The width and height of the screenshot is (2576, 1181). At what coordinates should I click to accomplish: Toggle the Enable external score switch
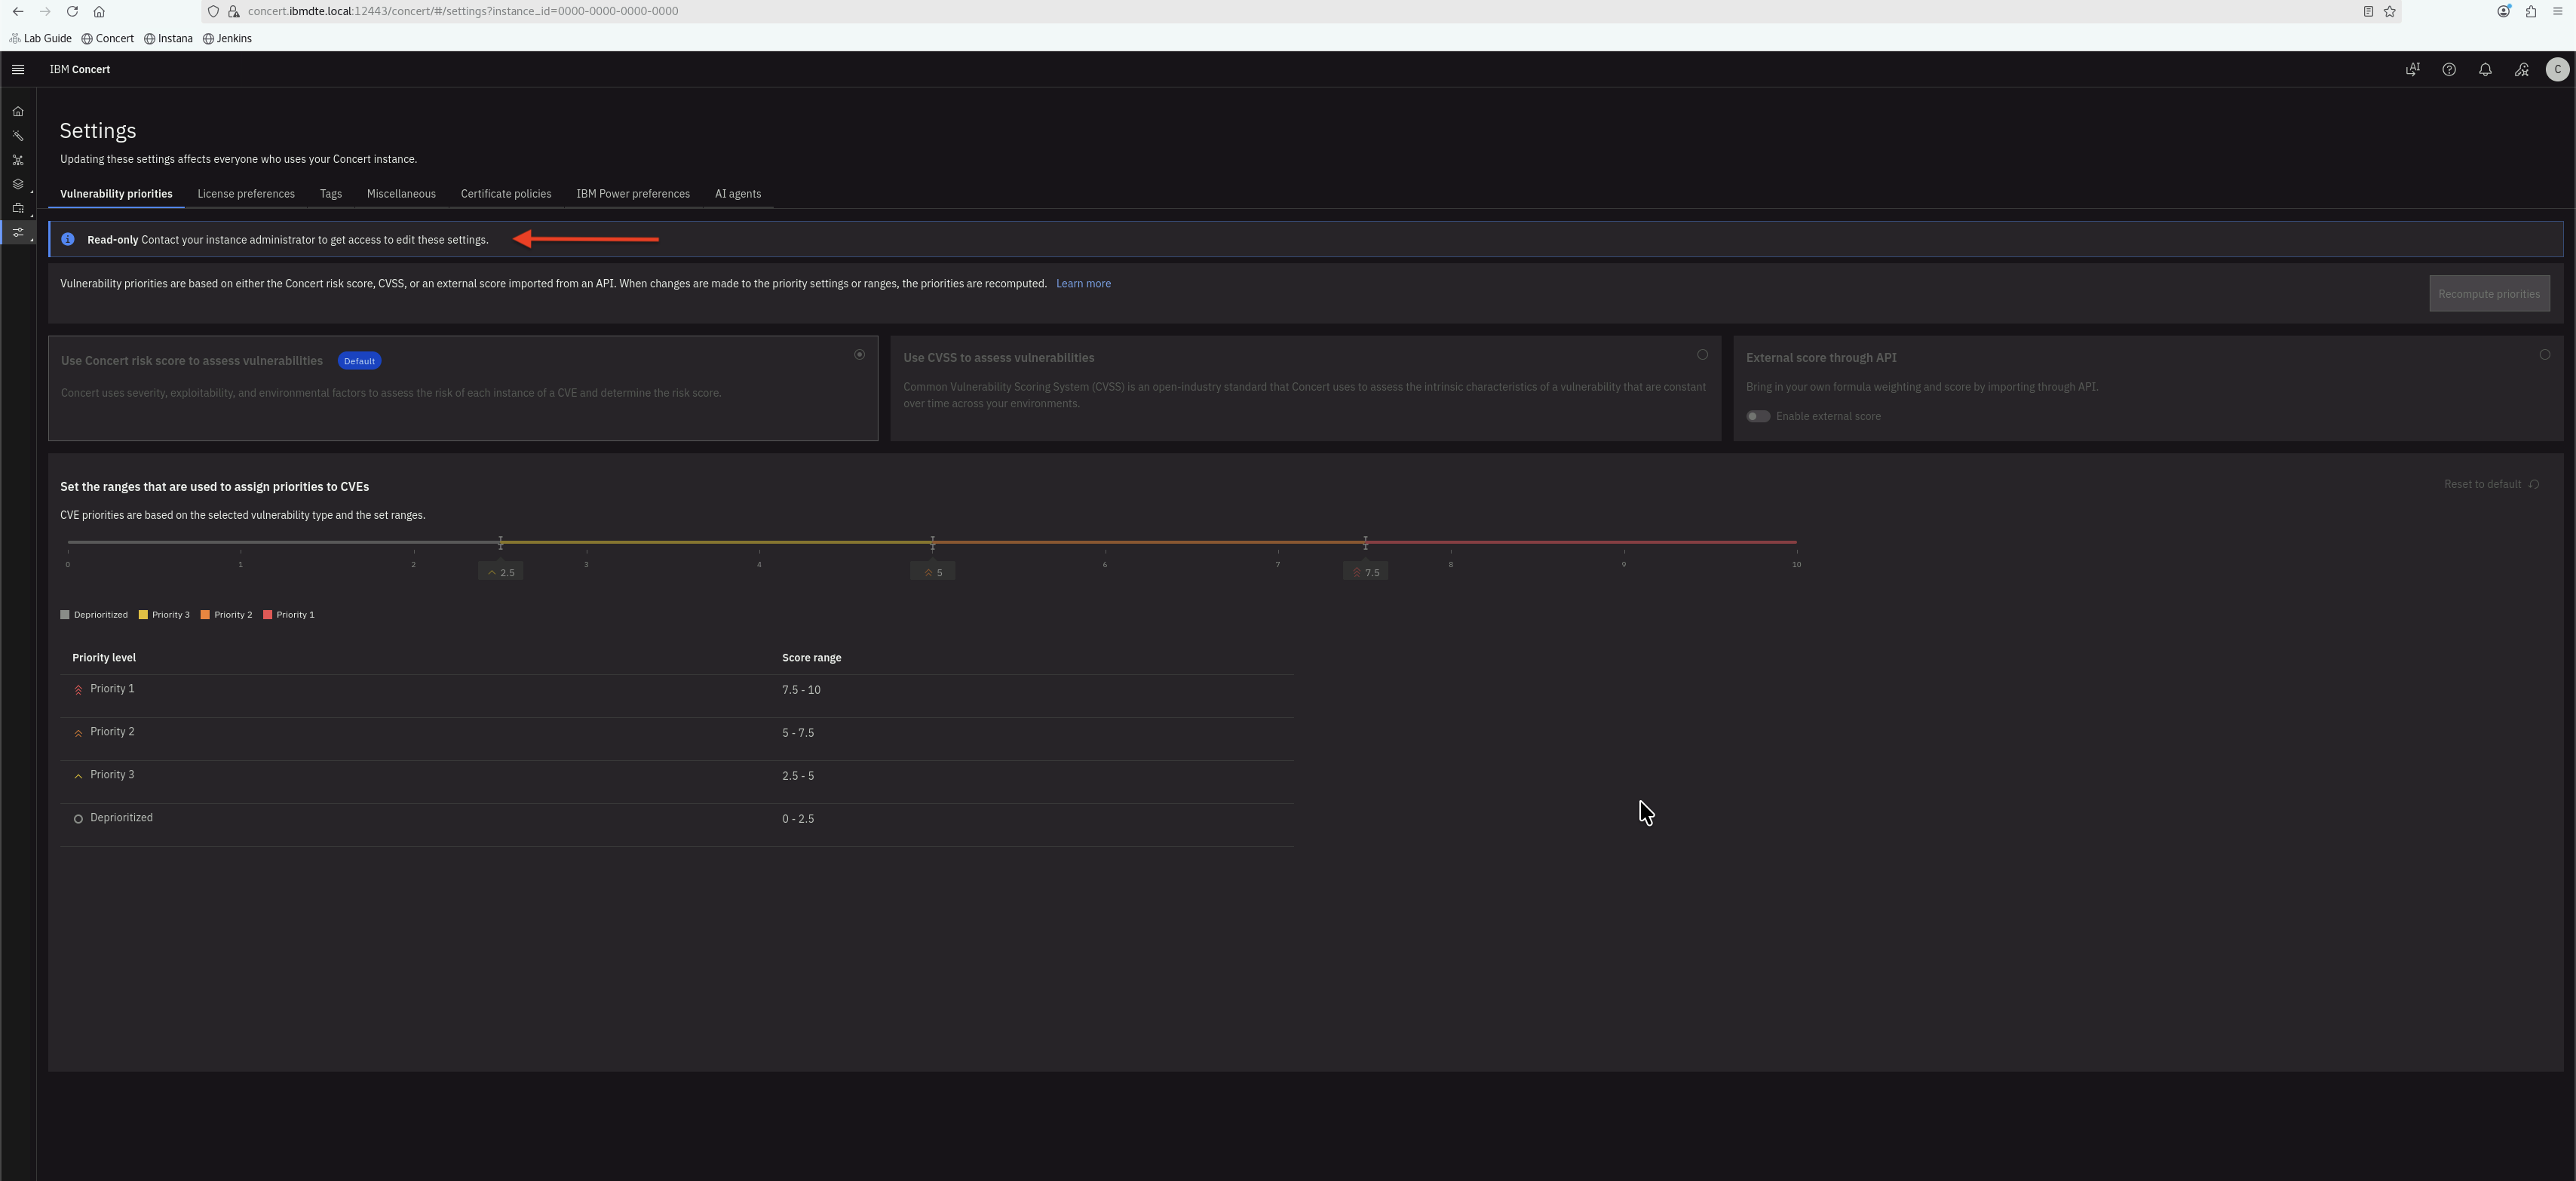pos(1758,416)
